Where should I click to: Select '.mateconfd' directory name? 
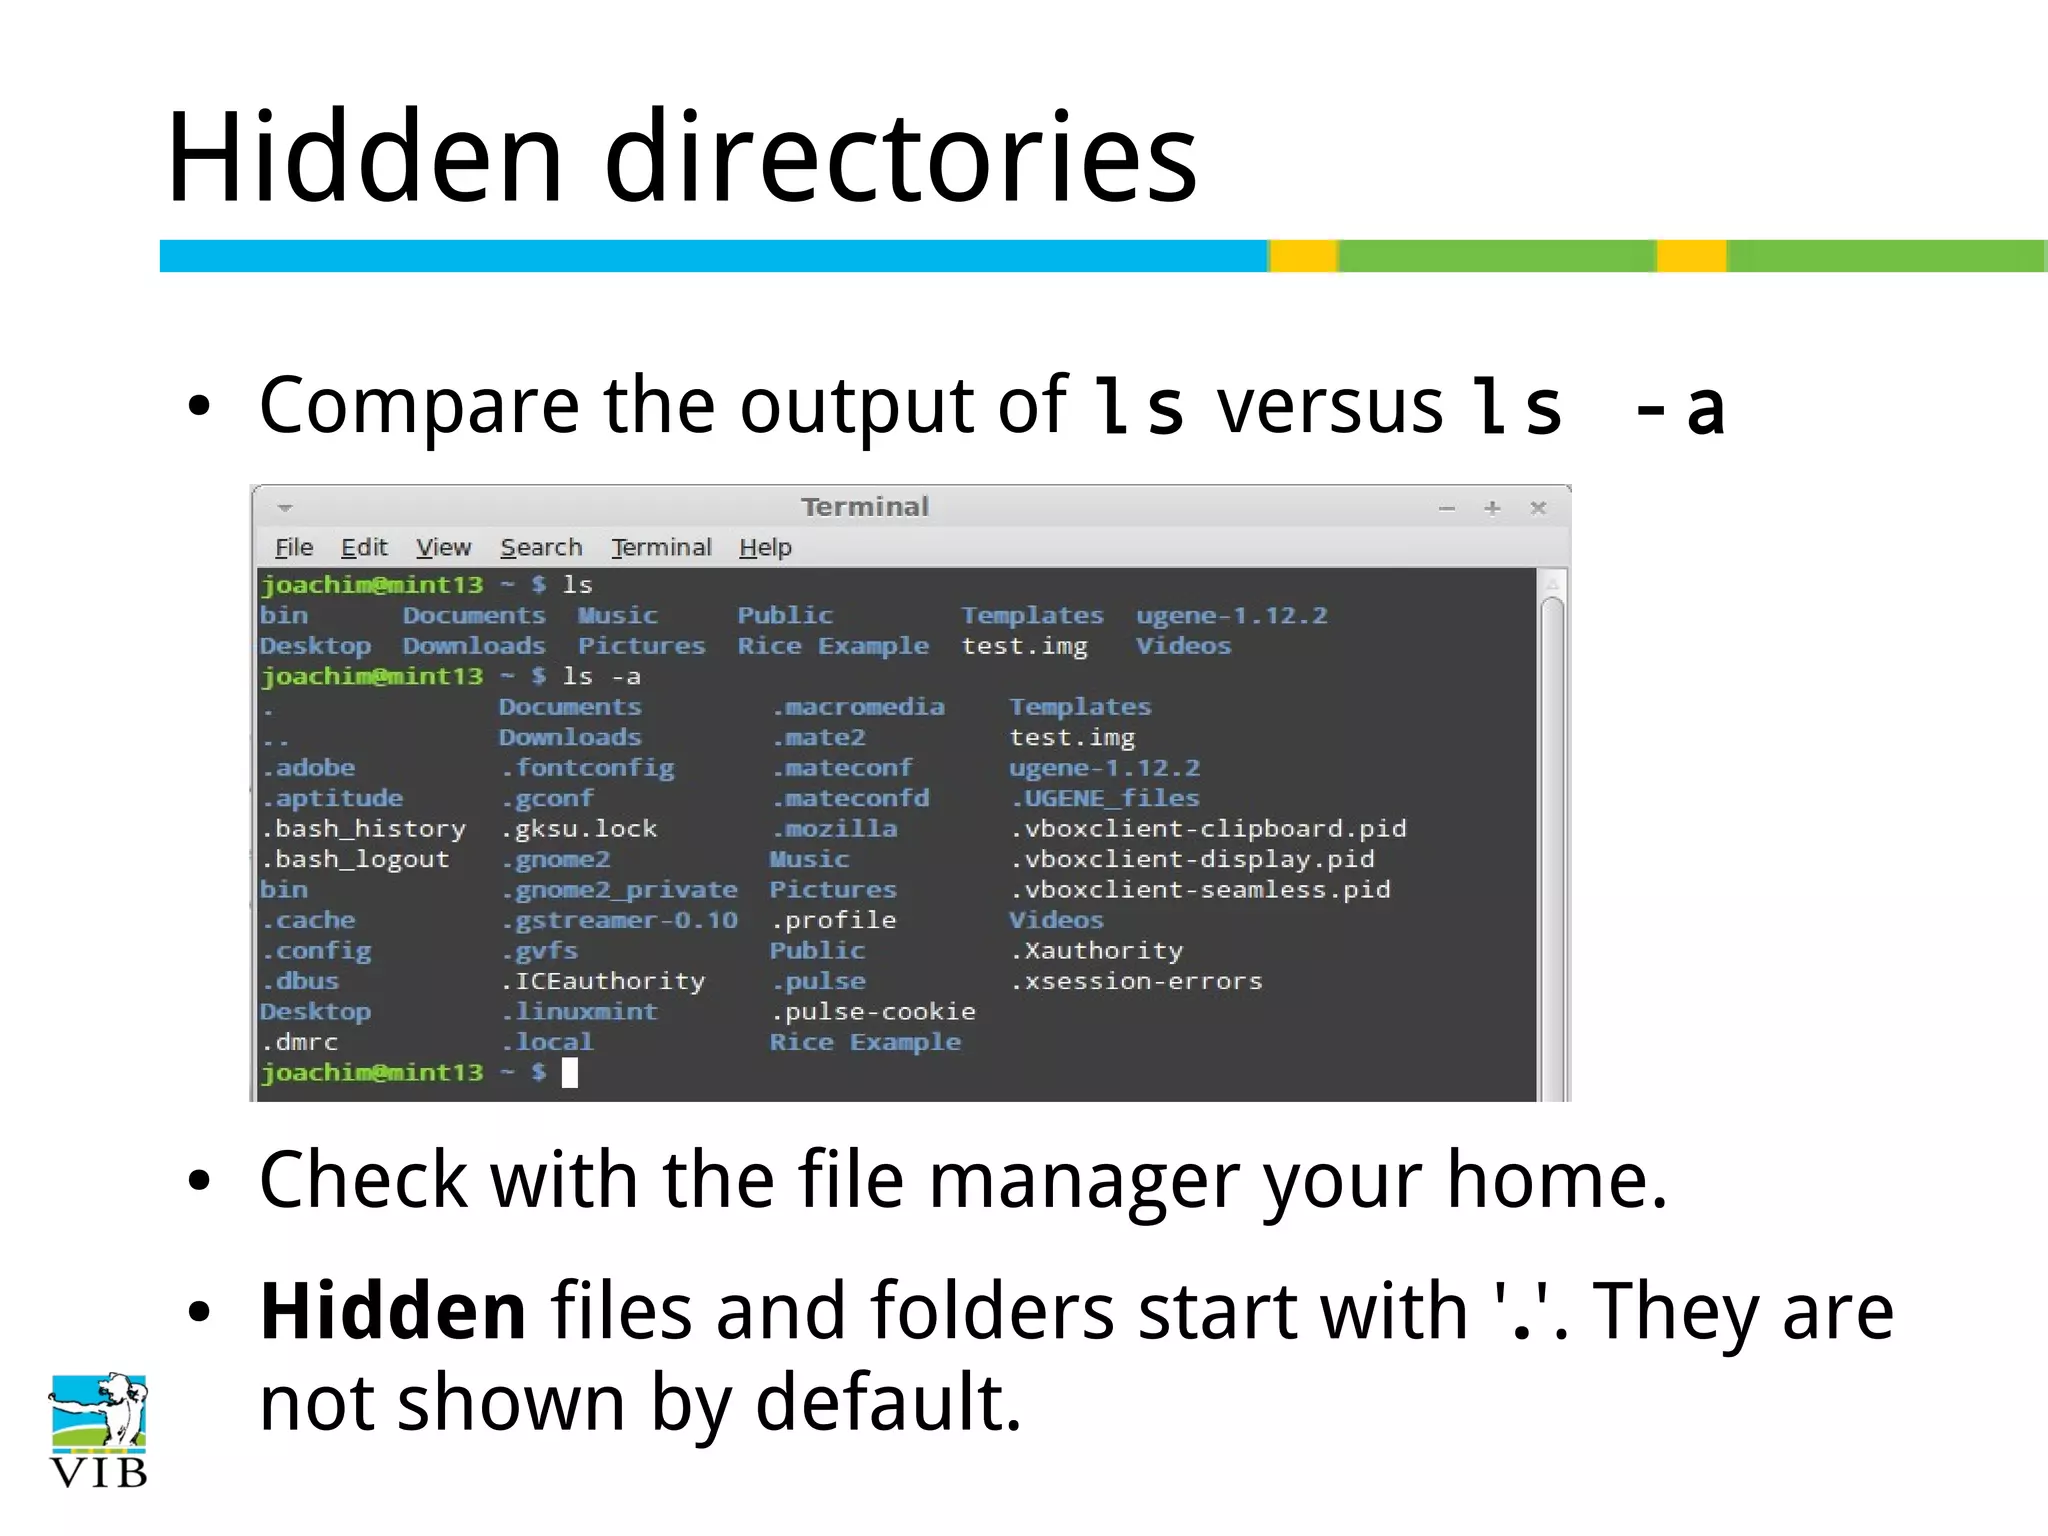coord(850,798)
